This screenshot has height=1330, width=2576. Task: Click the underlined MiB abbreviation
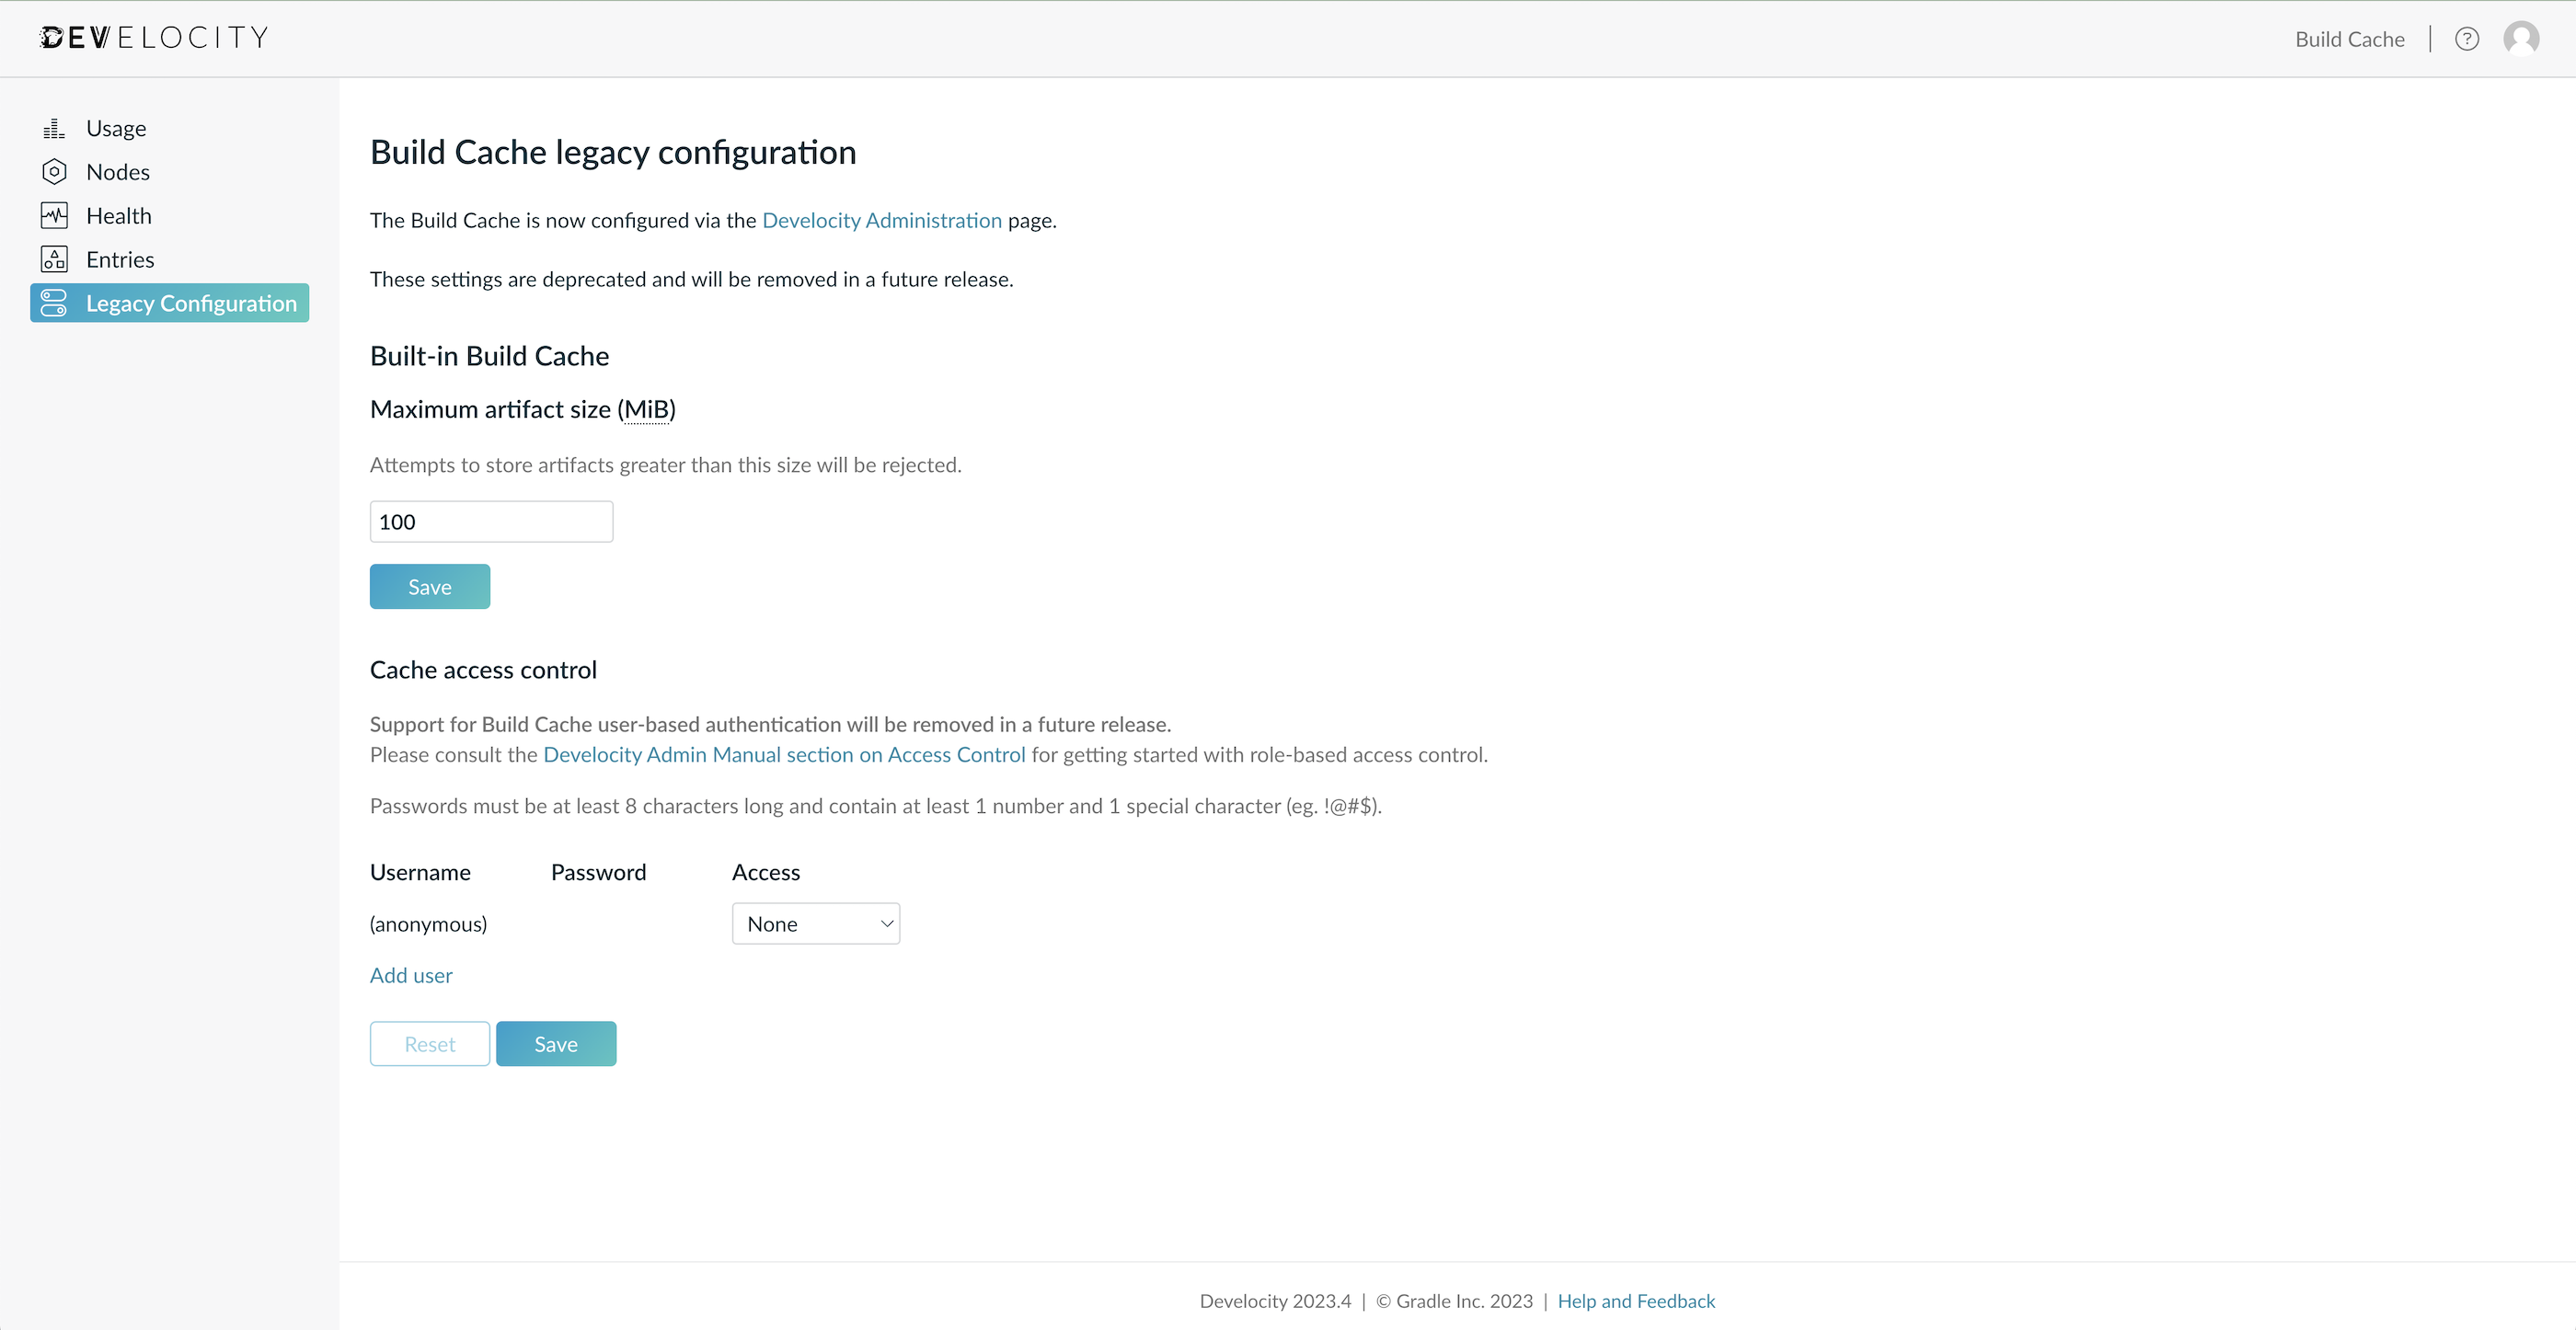[648, 408]
